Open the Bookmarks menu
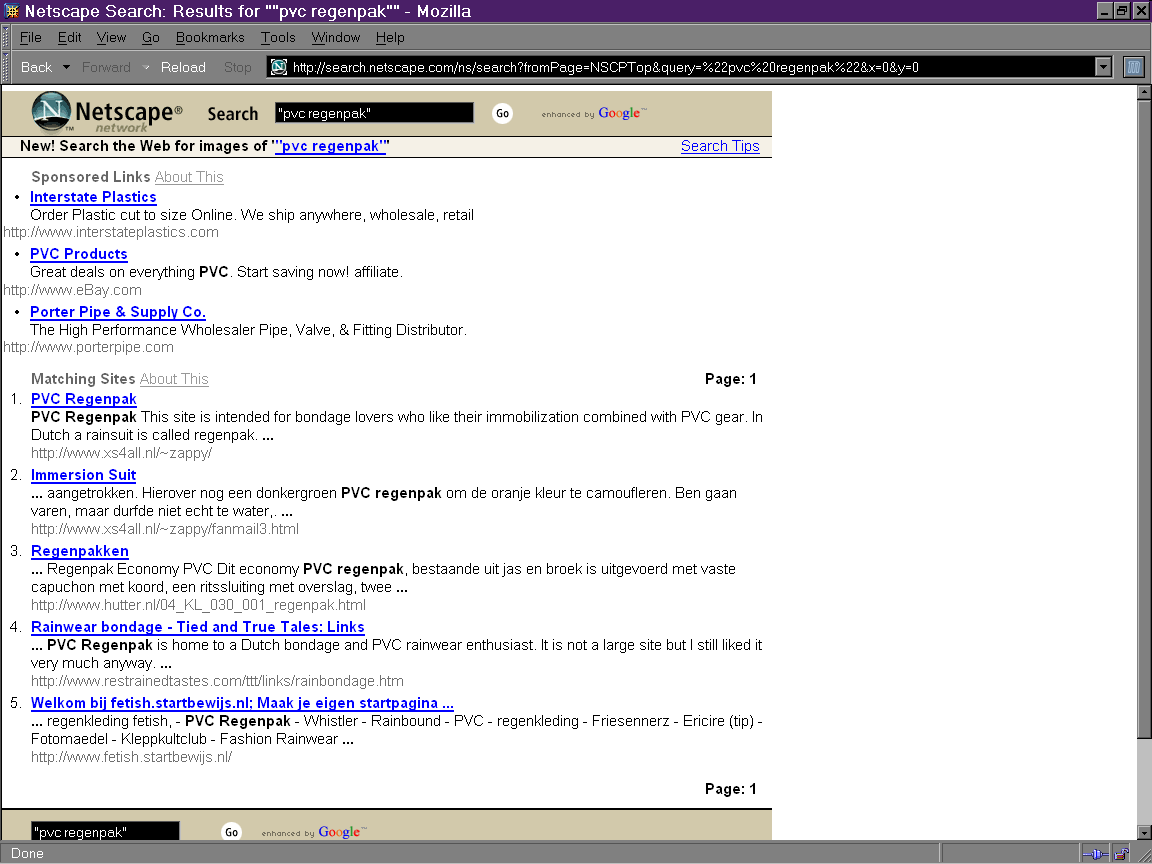Viewport: 1152px width, 864px height. 210,37
